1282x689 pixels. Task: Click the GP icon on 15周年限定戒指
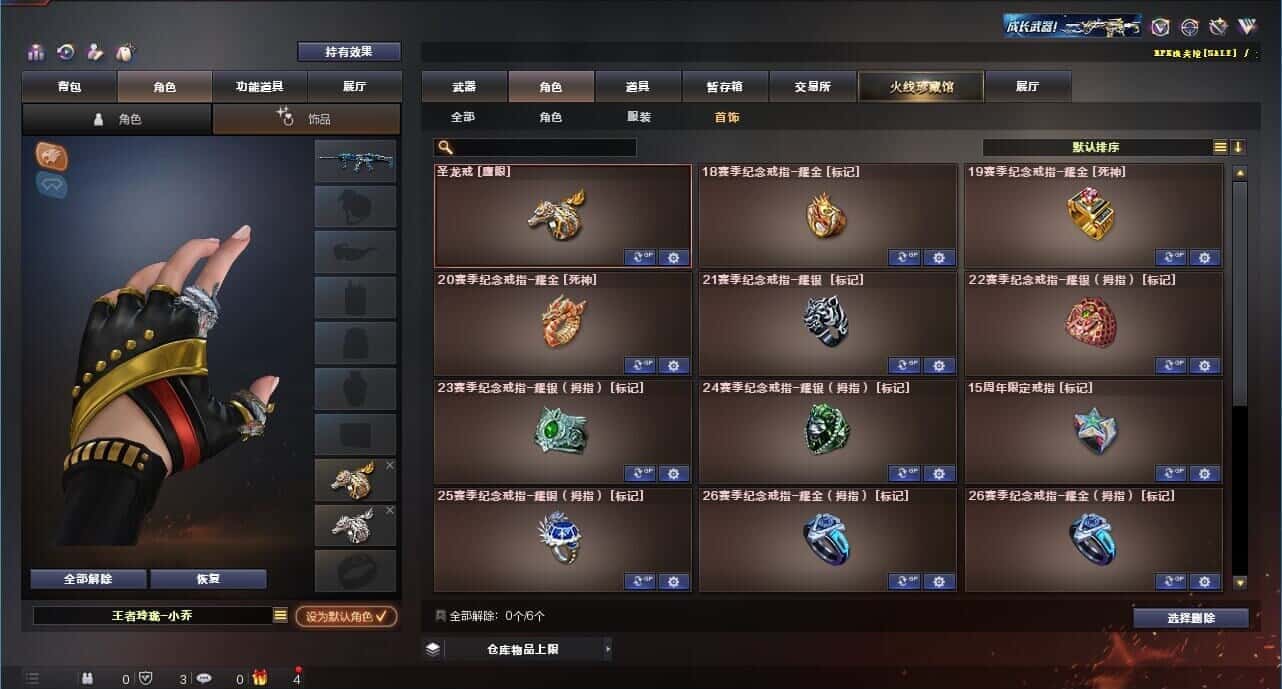click(1171, 473)
